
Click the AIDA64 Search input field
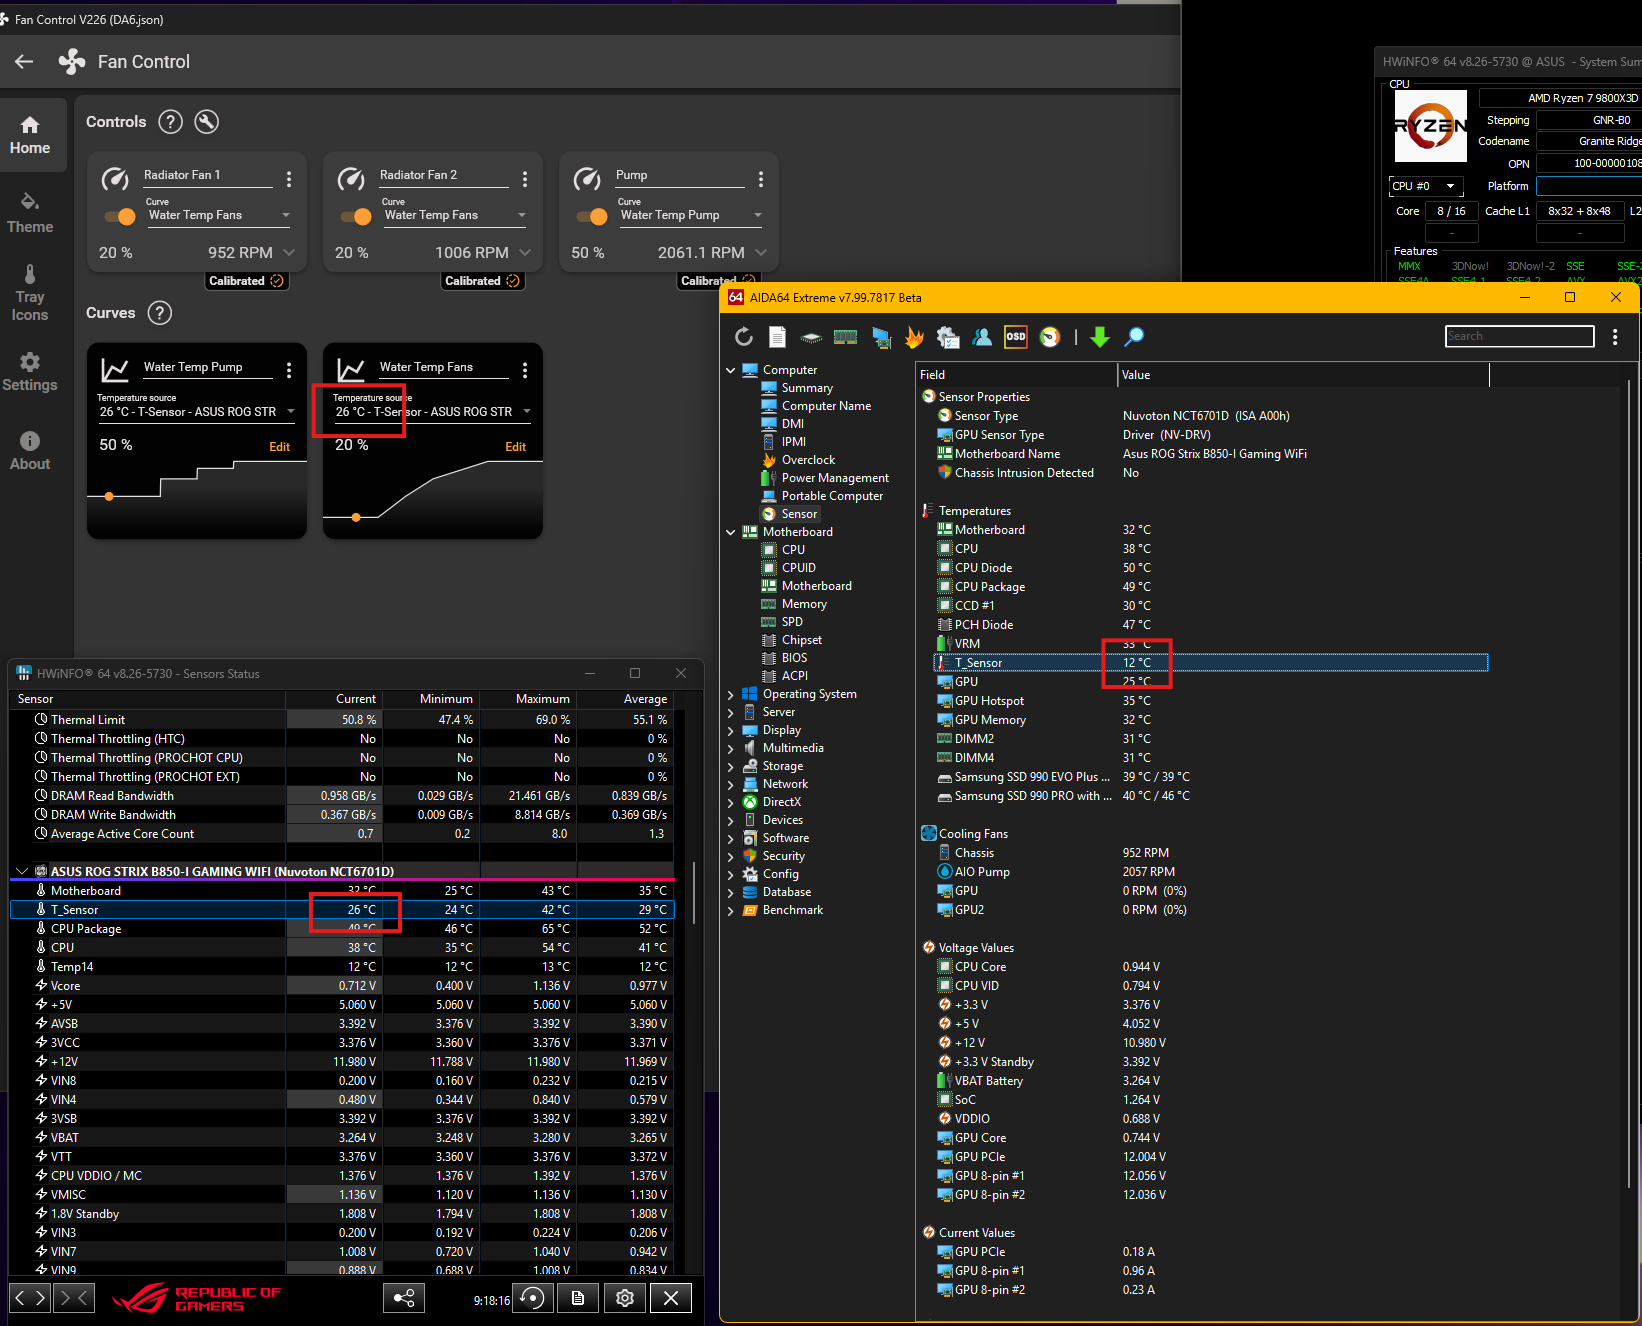pyautogui.click(x=1520, y=336)
